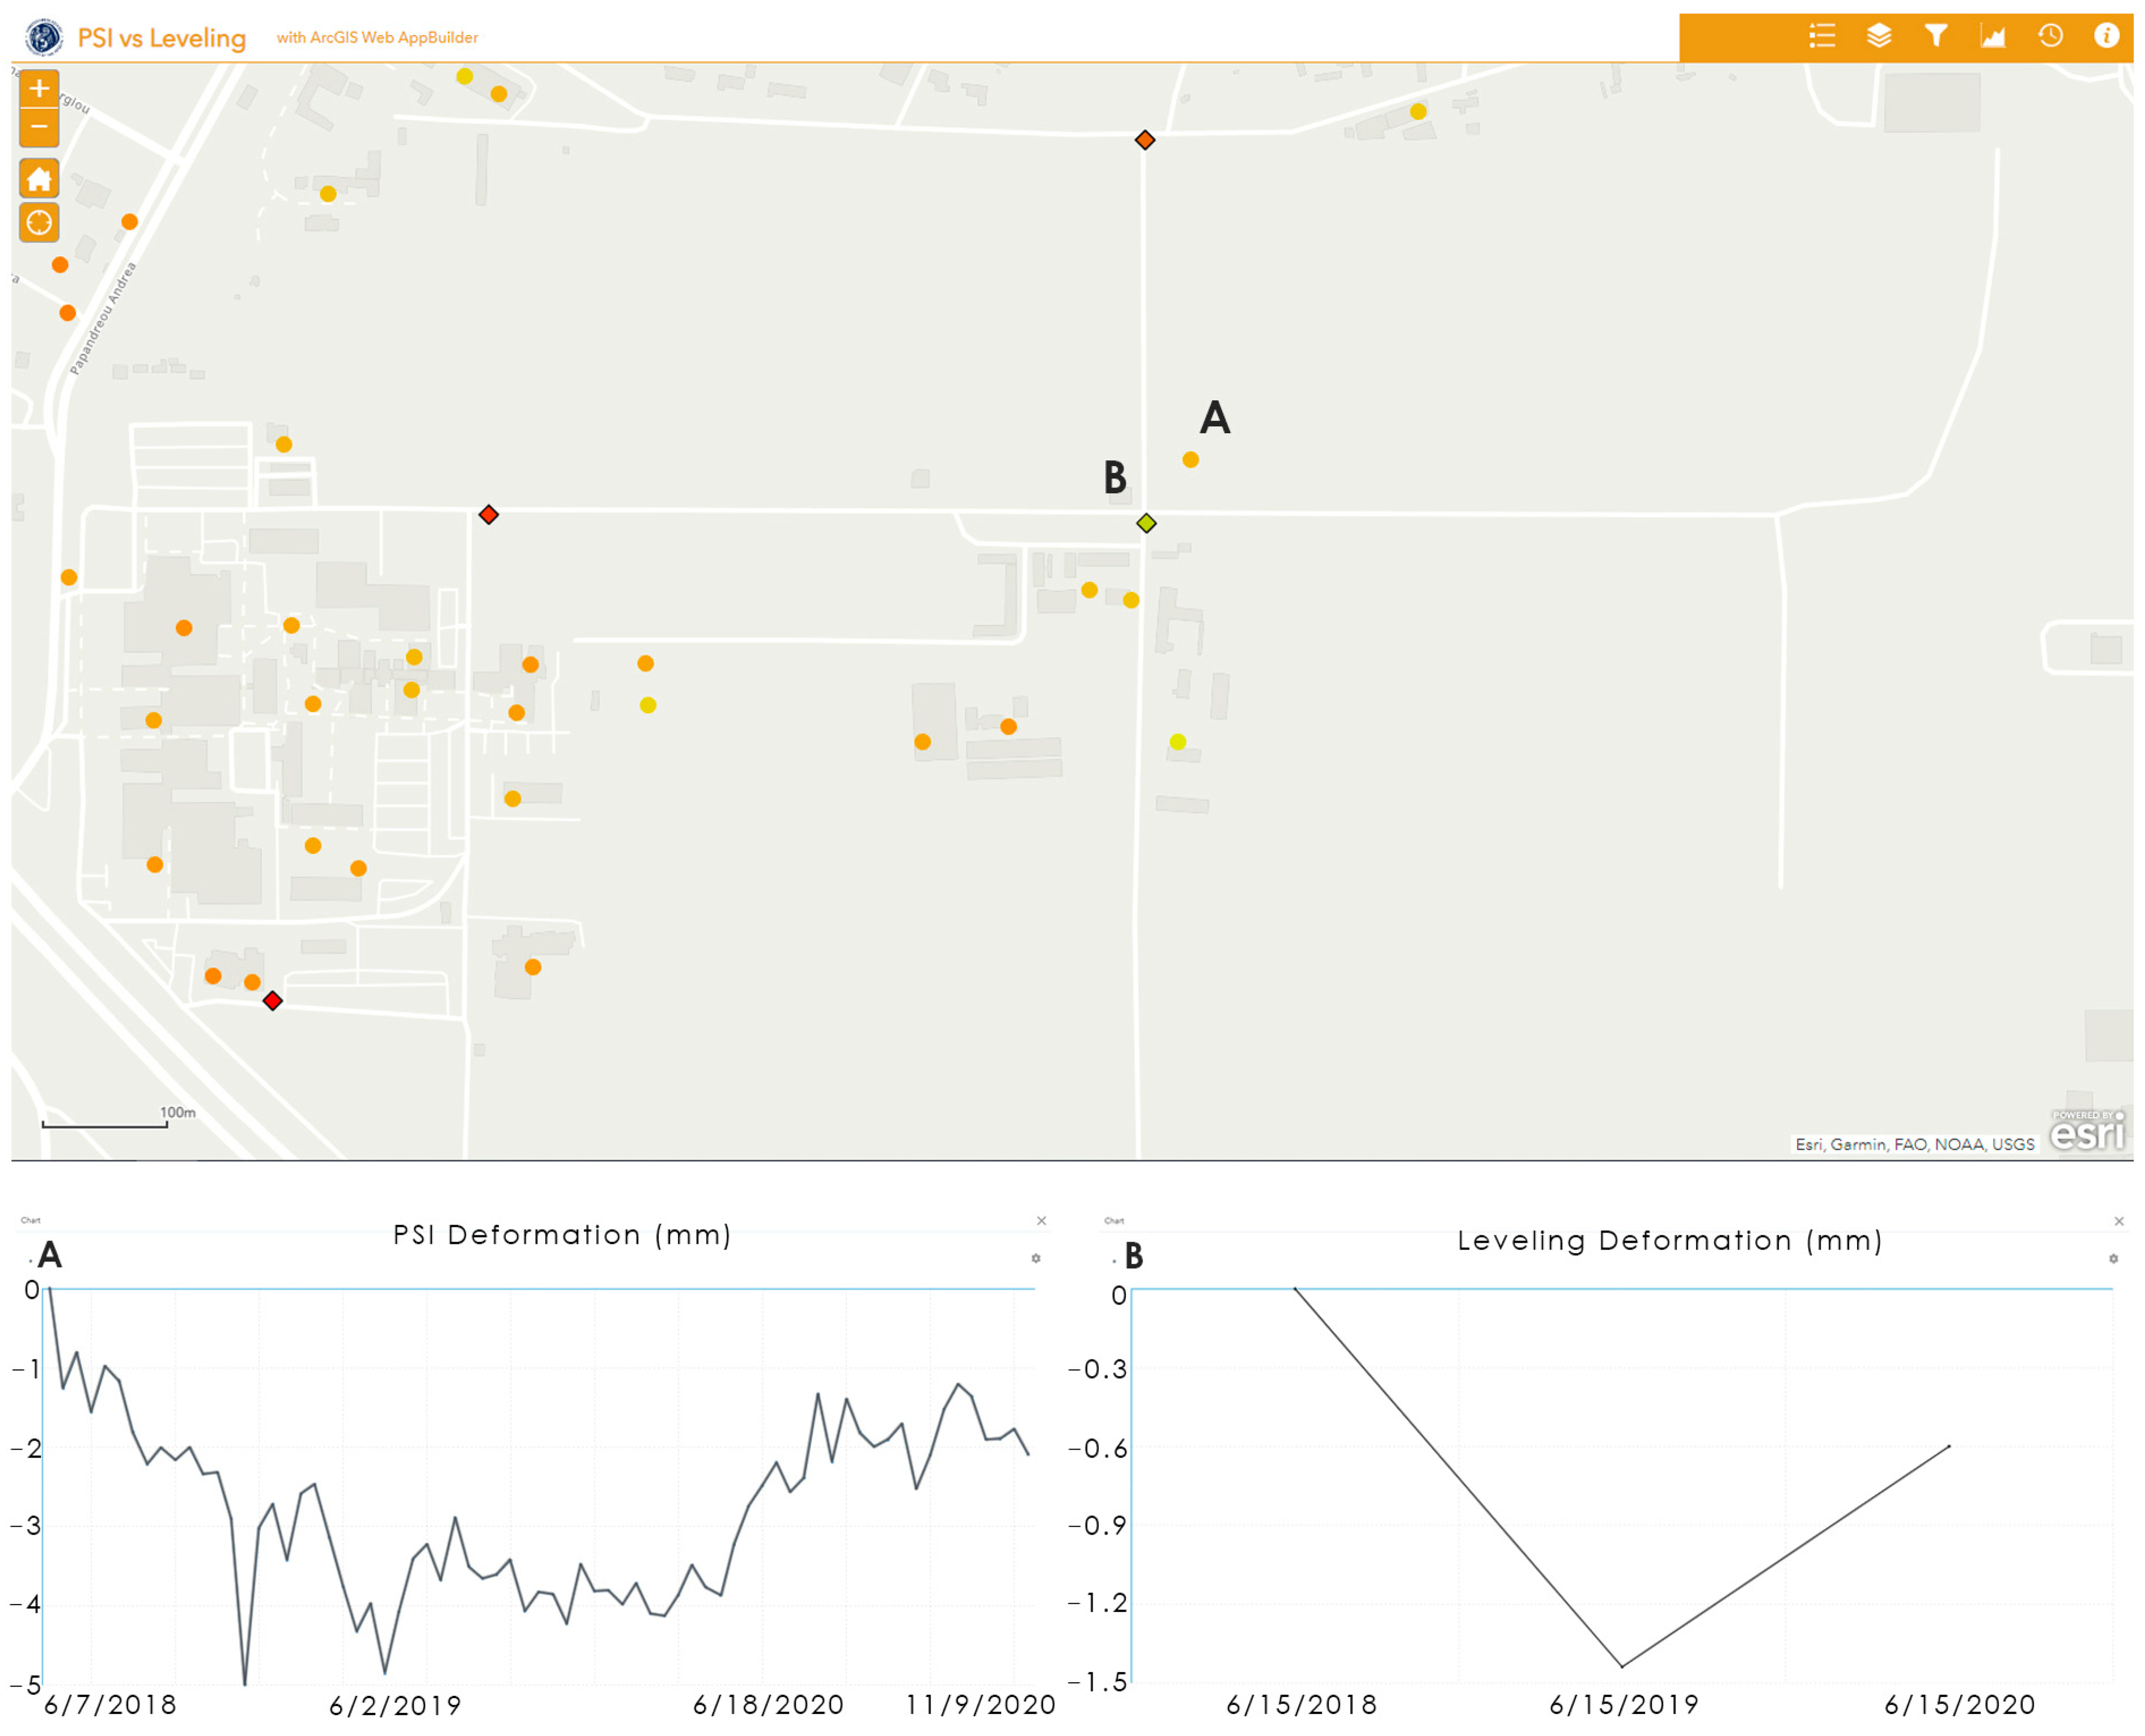The width and height of the screenshot is (2145, 1736).
Task: Open the Layer List widget
Action: pyautogui.click(x=1878, y=37)
